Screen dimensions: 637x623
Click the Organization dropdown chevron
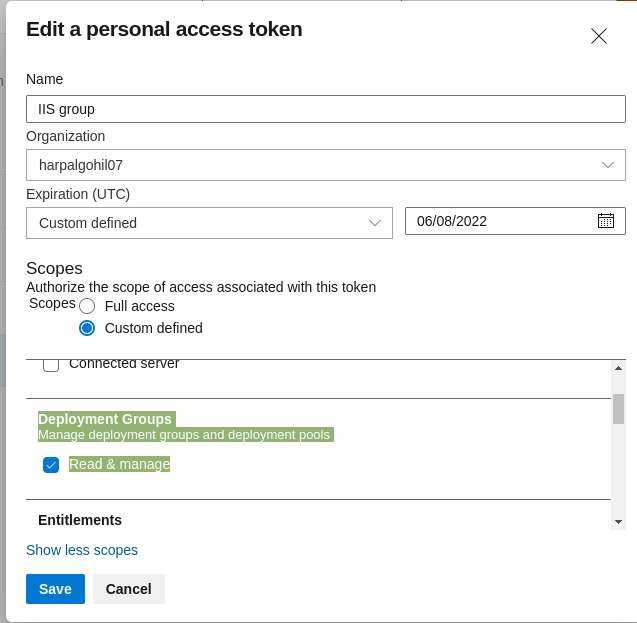(608, 165)
